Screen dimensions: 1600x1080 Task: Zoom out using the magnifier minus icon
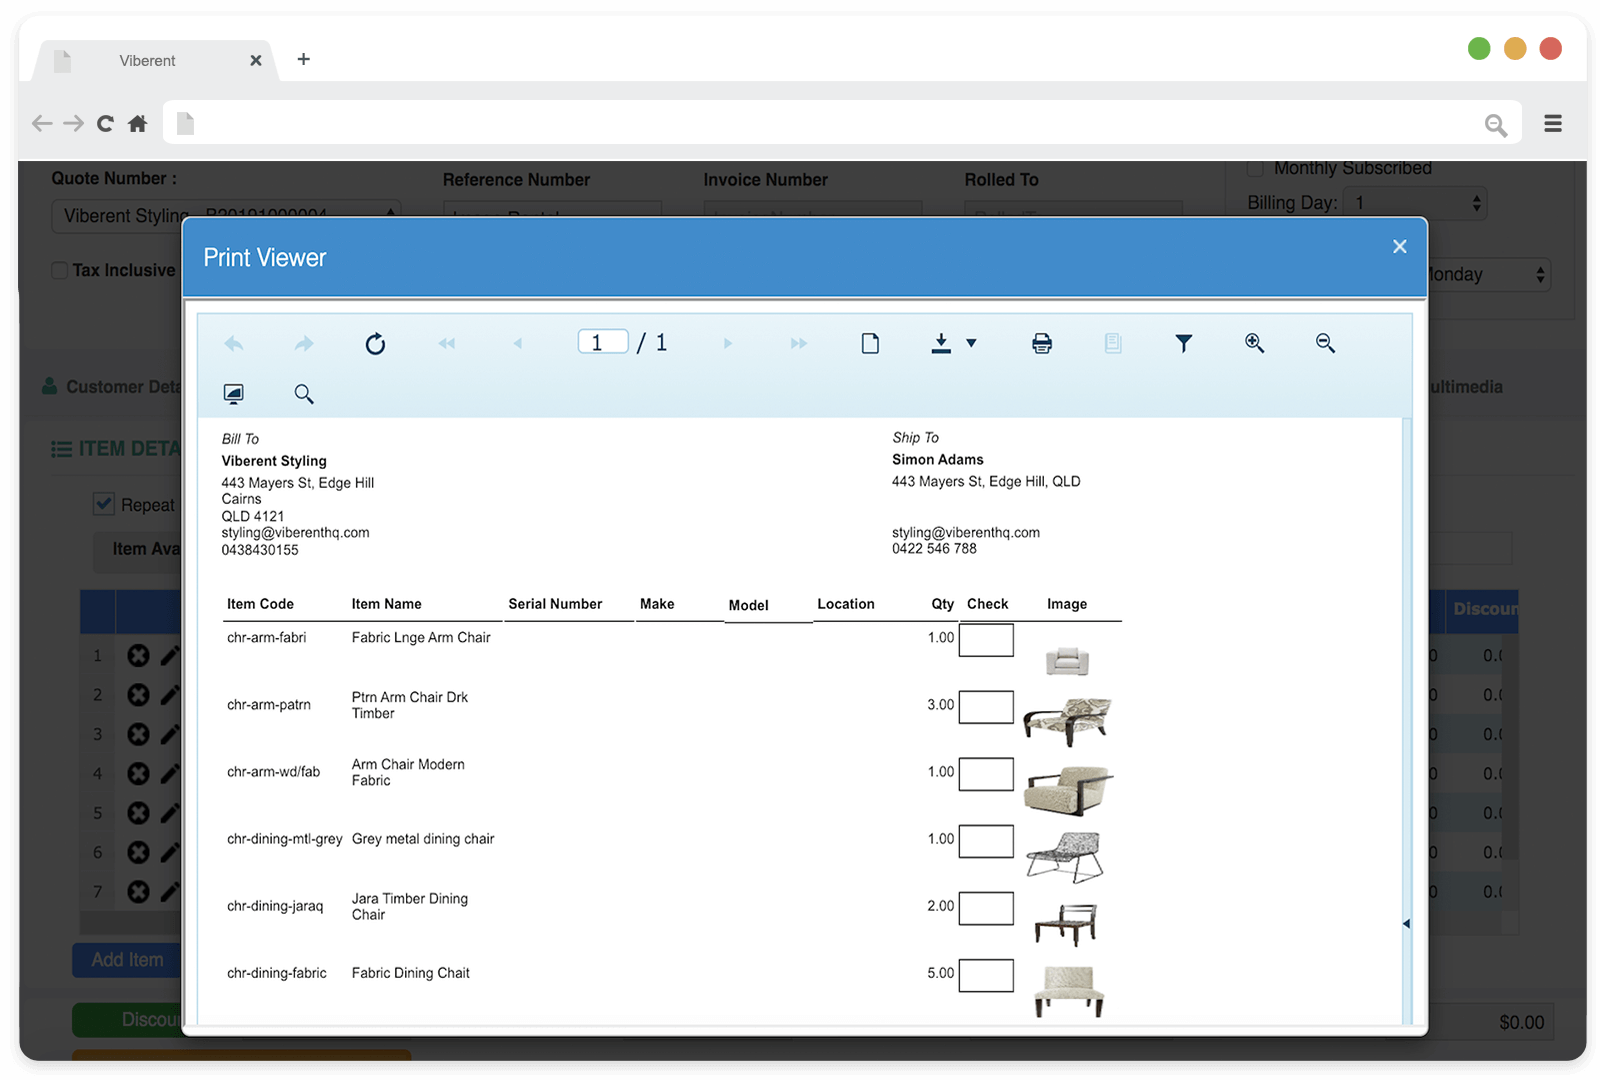click(x=1325, y=343)
